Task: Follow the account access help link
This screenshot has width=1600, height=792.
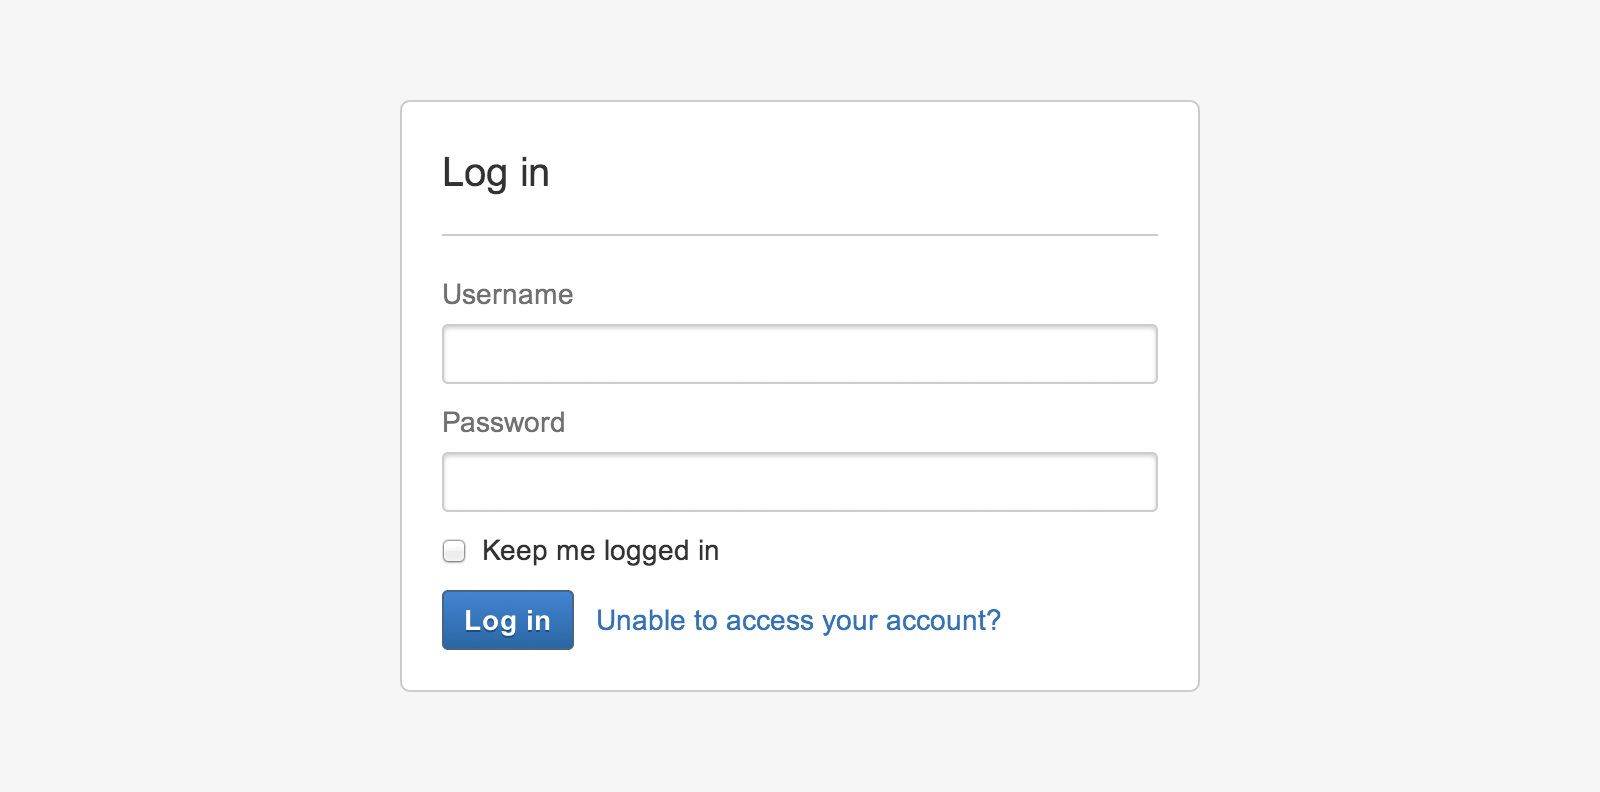Action: click(798, 621)
